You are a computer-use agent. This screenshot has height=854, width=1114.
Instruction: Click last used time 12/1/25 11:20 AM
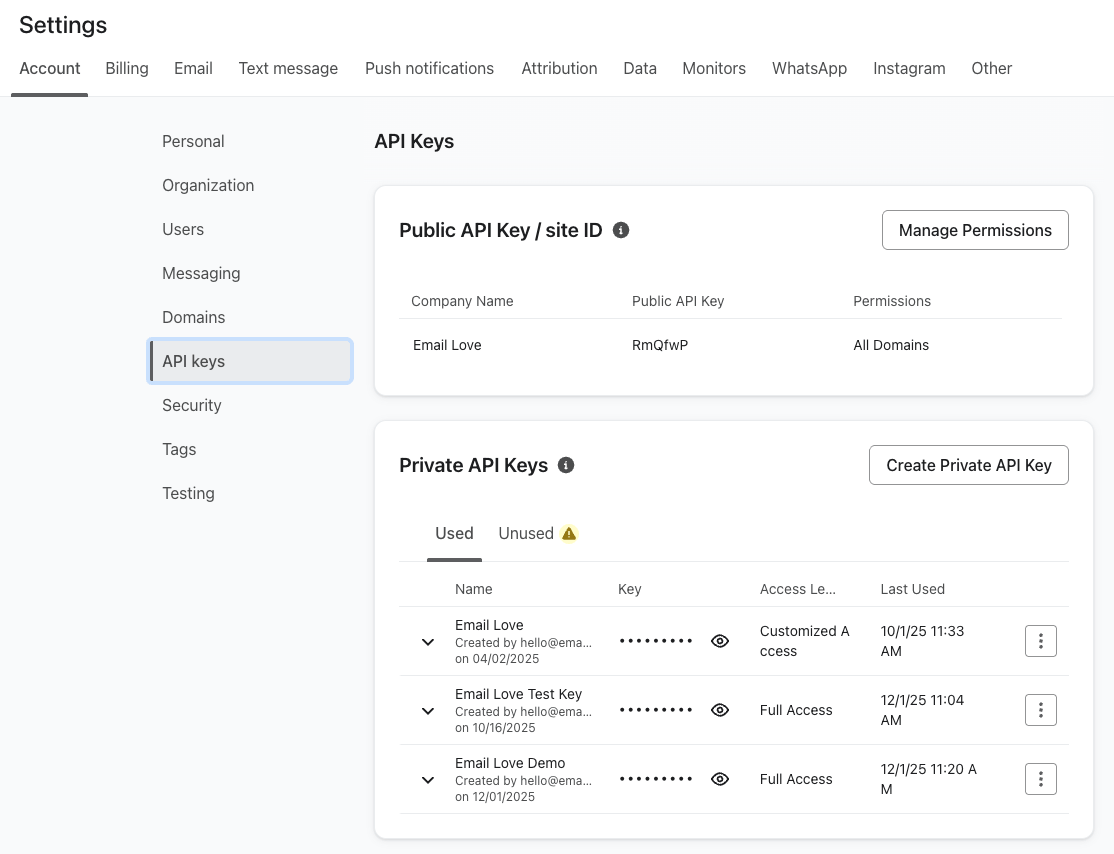point(929,779)
